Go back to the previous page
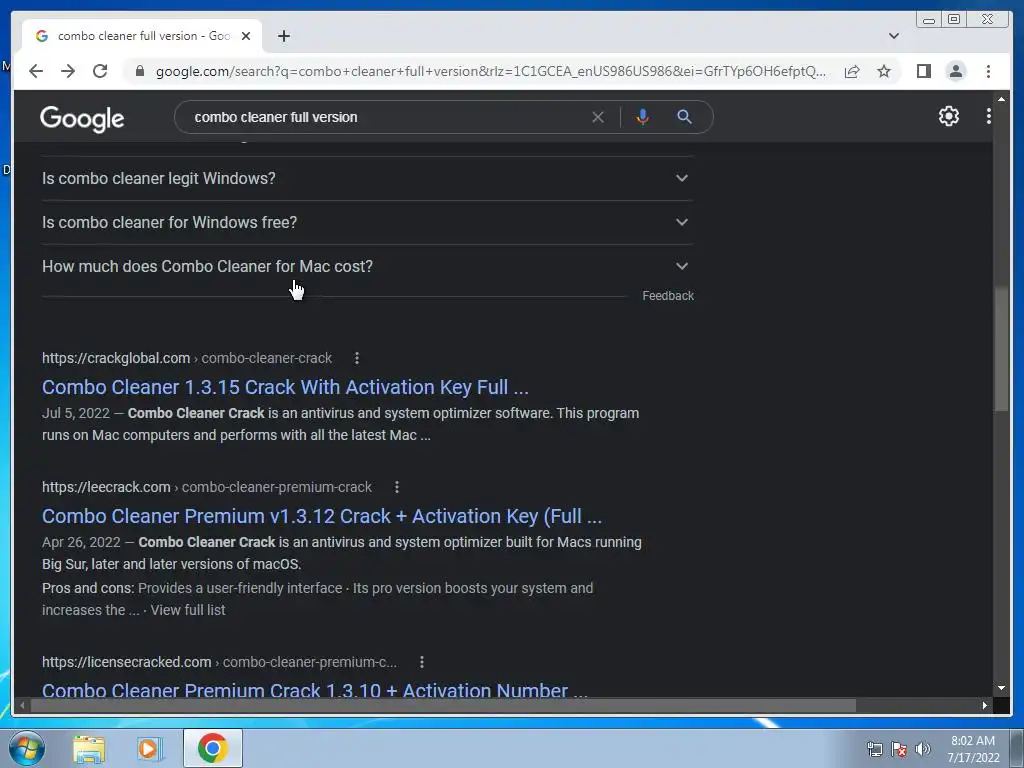 pos(36,71)
